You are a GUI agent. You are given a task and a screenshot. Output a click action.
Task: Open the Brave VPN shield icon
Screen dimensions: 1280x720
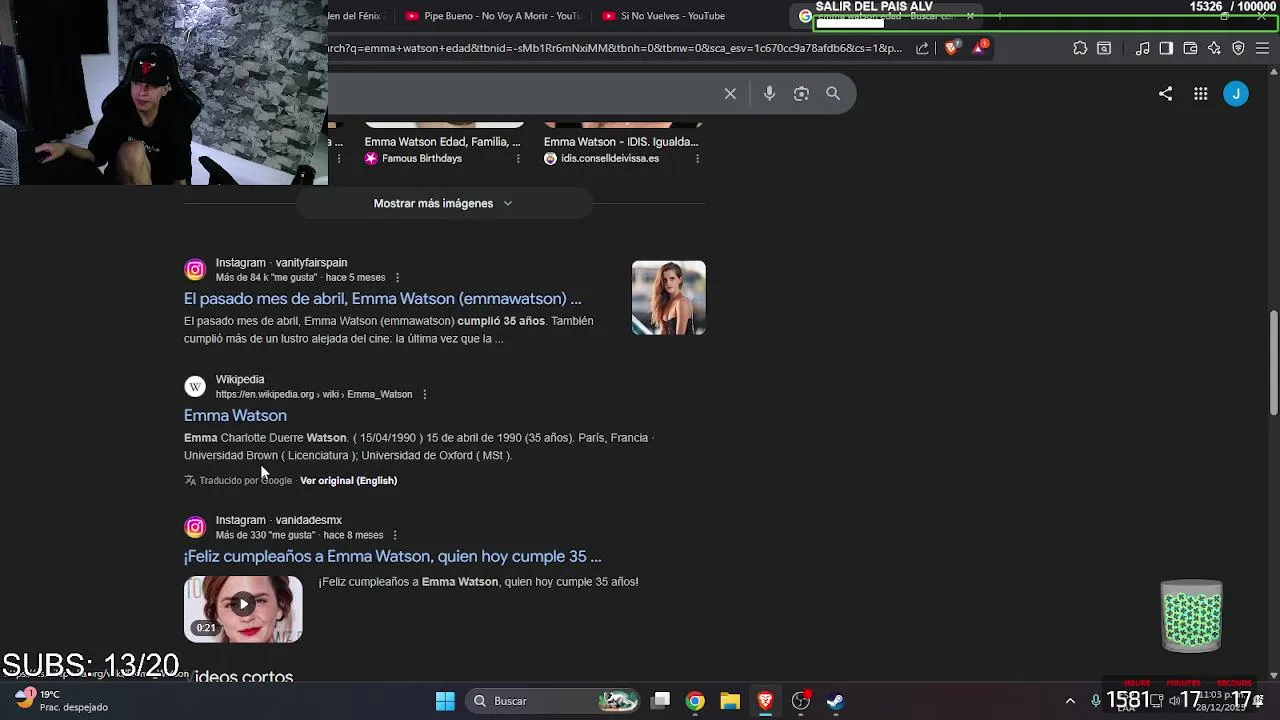(x=1238, y=48)
